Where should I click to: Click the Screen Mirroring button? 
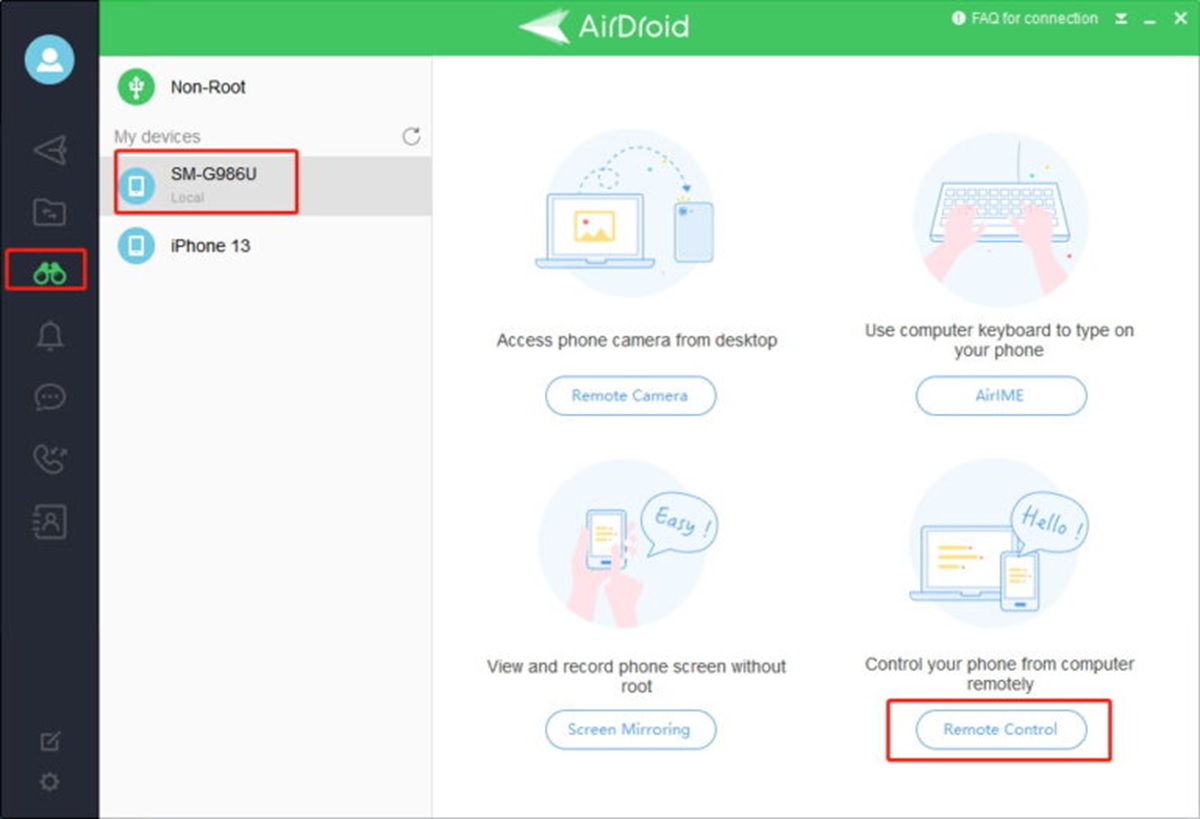tap(630, 729)
